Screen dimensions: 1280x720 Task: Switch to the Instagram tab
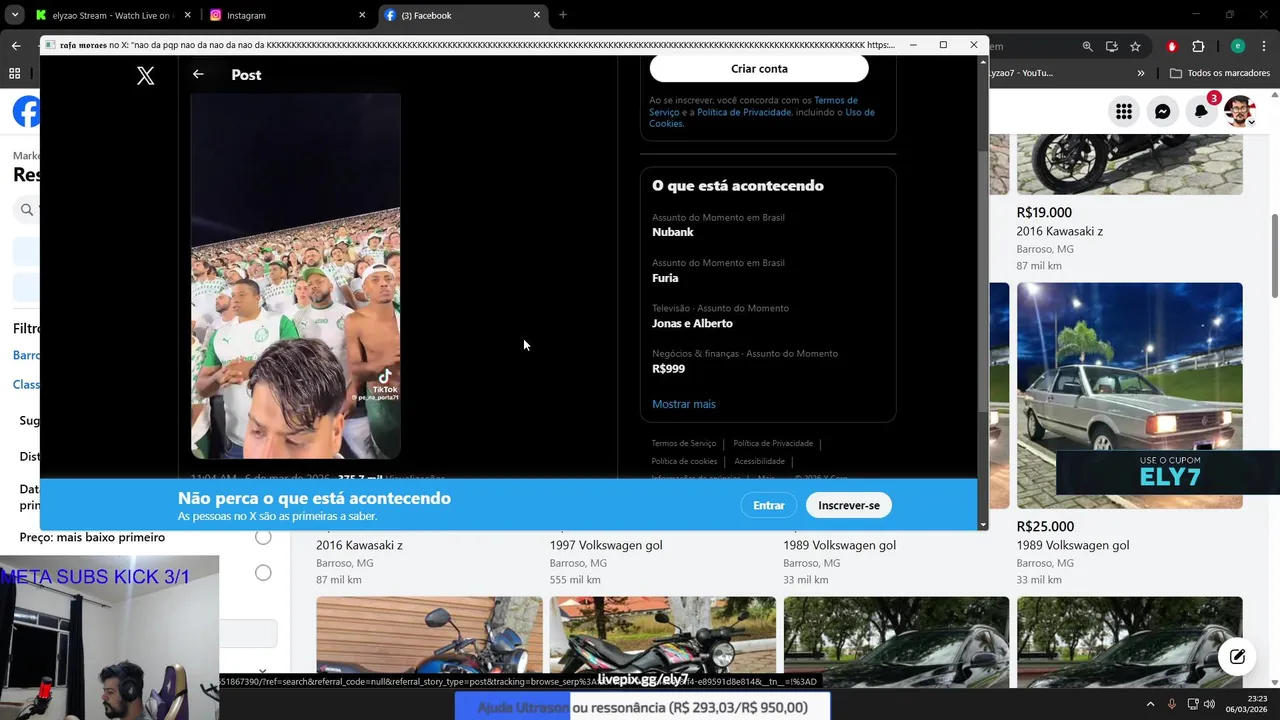(288, 15)
